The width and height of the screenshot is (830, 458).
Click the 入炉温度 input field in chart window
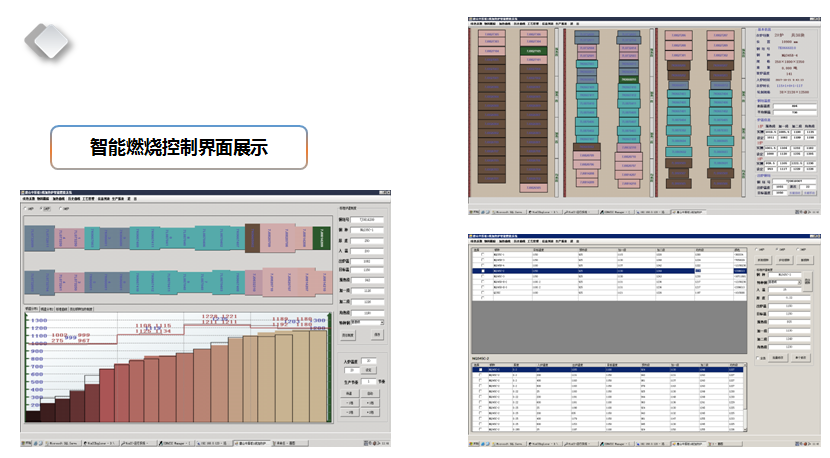(x=368, y=360)
